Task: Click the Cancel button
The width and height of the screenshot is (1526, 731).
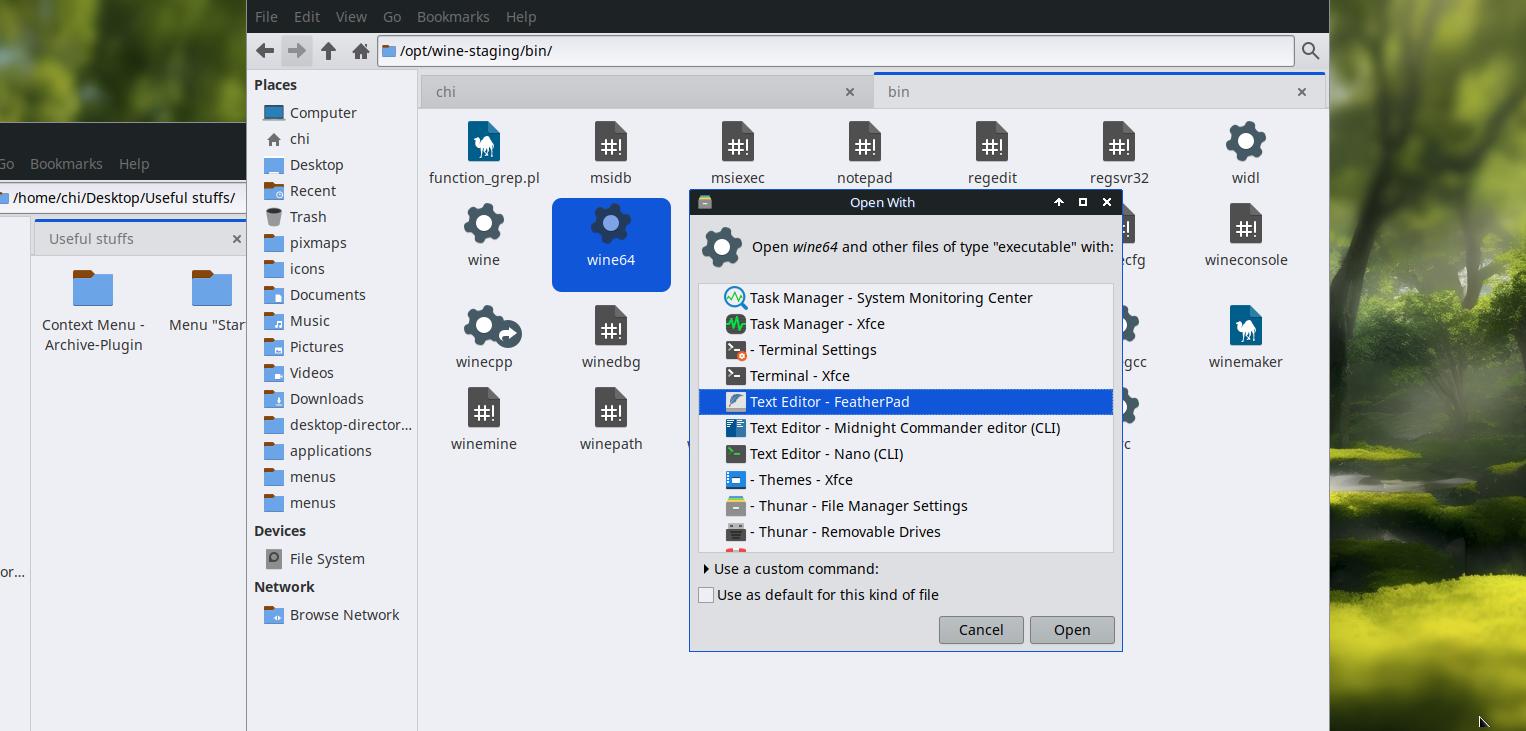Action: (x=981, y=630)
